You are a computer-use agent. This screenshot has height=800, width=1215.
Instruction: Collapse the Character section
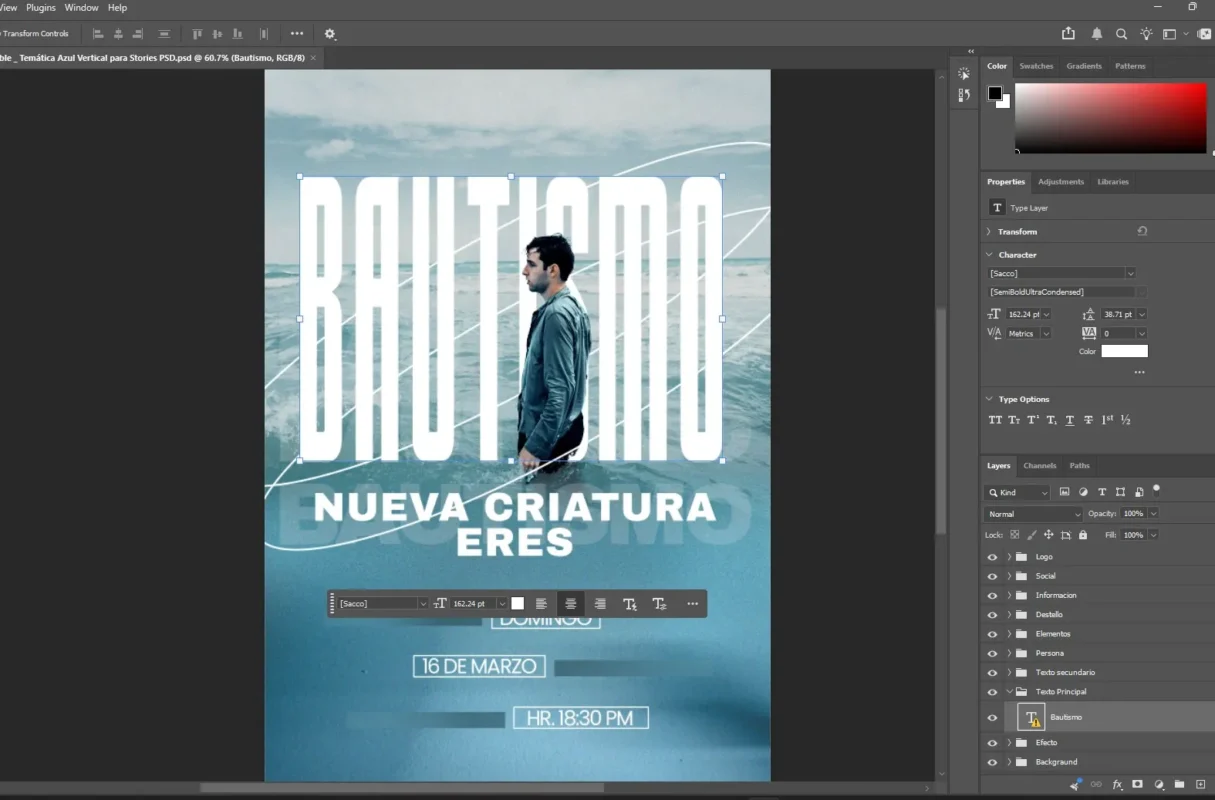[989, 255]
